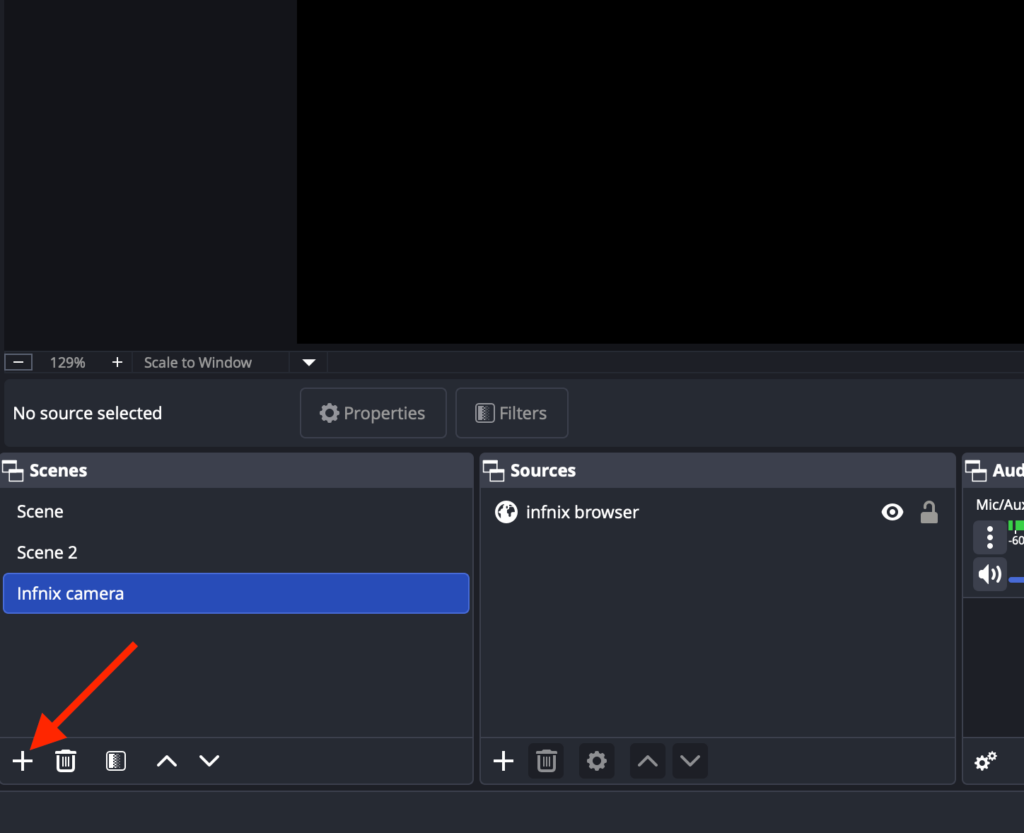1024x833 pixels.
Task: Open the Filters button
Action: [512, 413]
